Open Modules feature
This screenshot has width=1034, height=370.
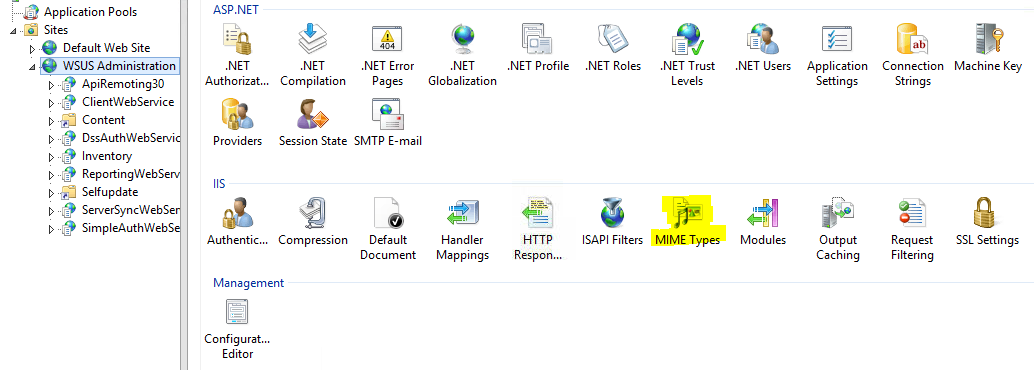(x=762, y=222)
